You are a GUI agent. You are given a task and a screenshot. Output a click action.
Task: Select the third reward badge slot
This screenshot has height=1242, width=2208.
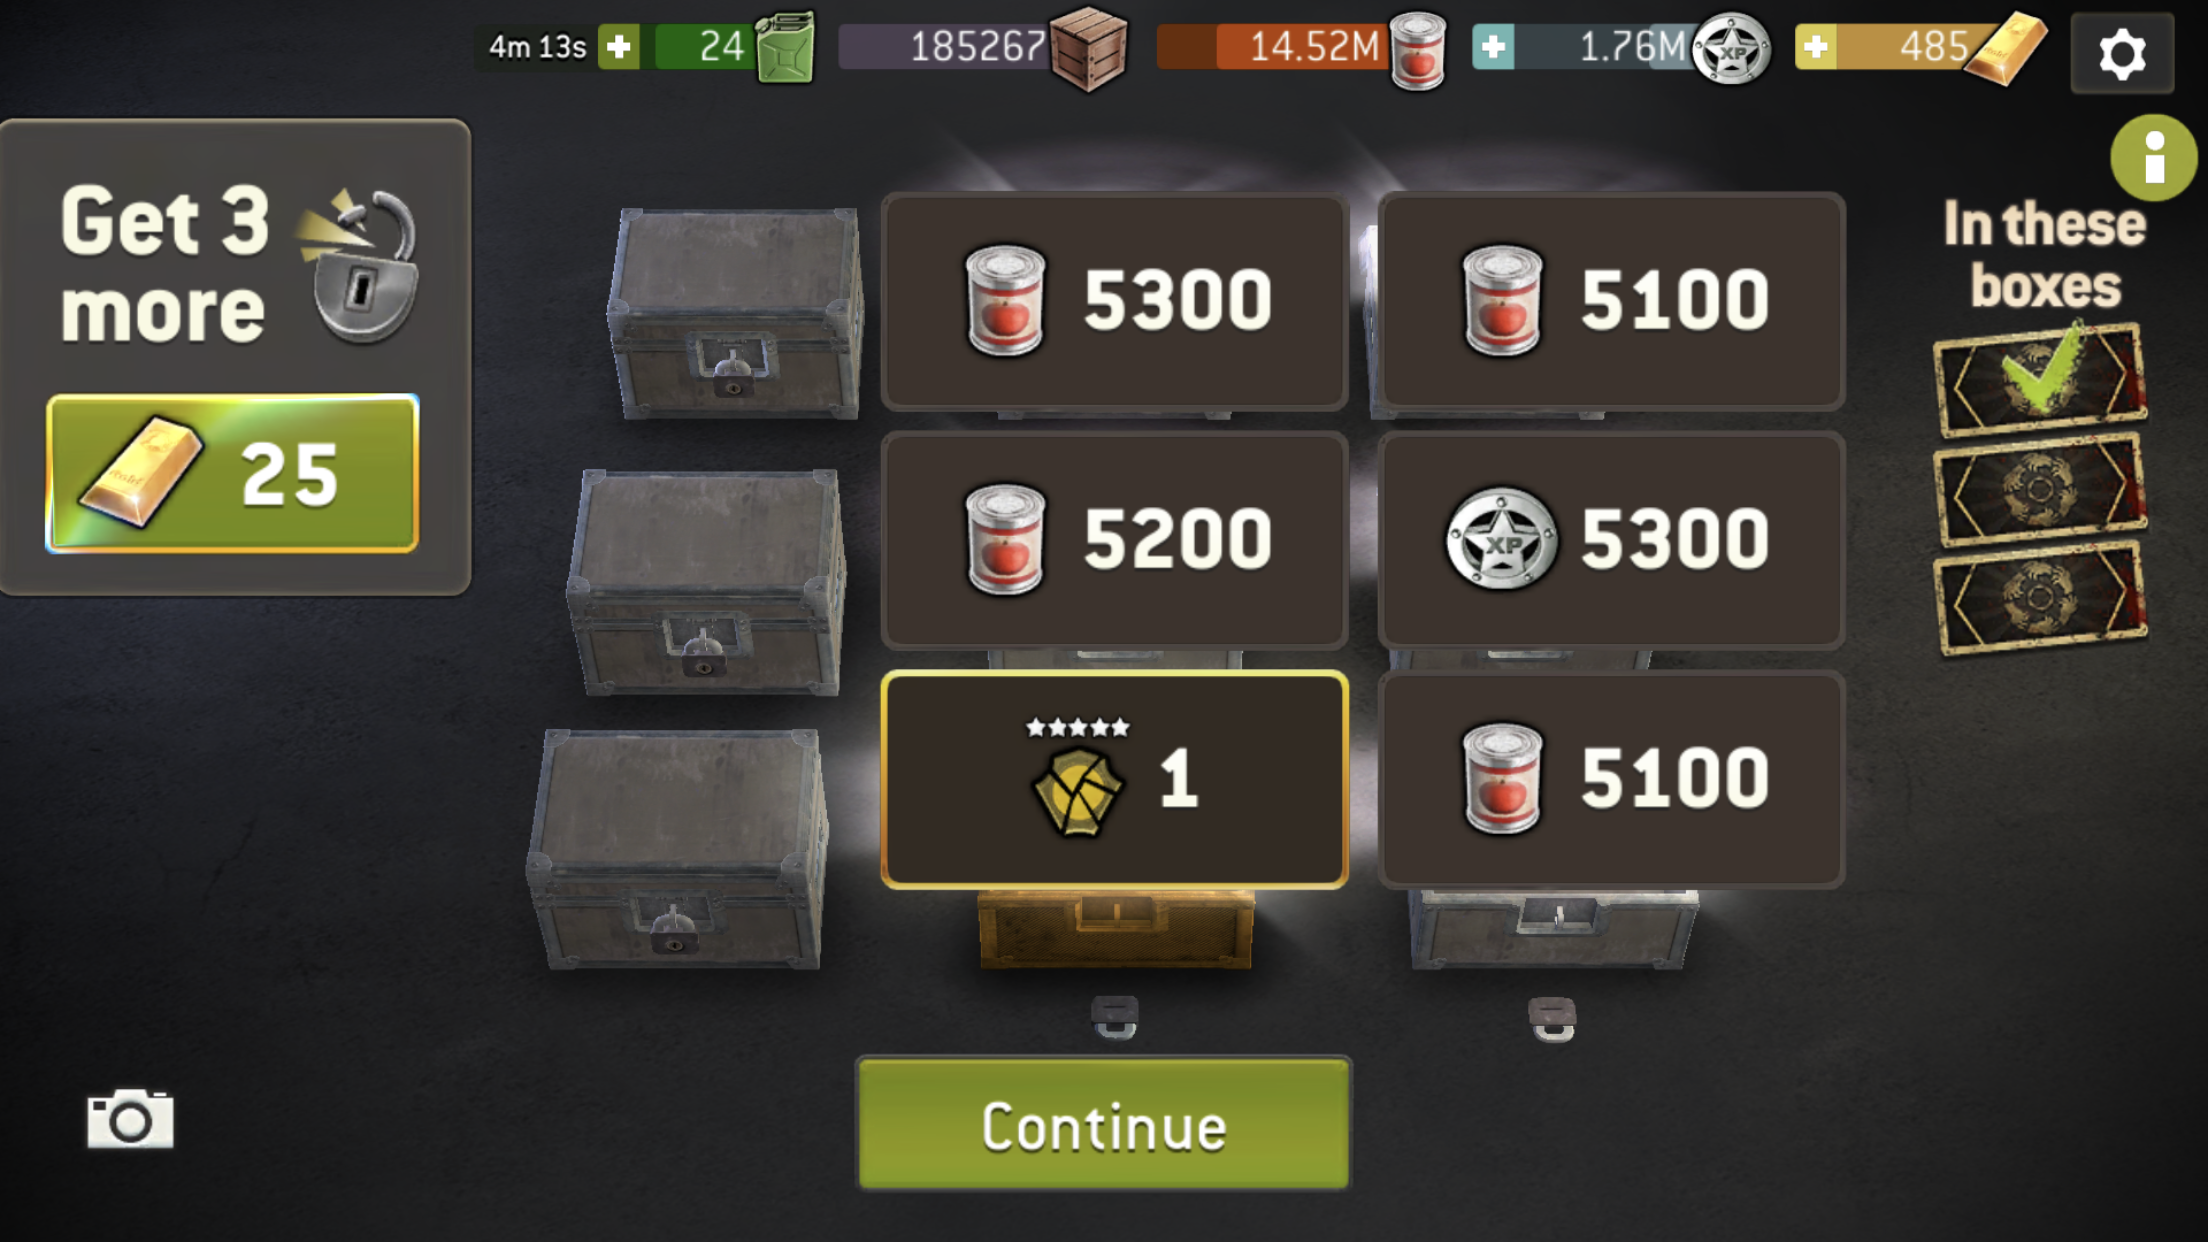pyautogui.click(x=2040, y=598)
